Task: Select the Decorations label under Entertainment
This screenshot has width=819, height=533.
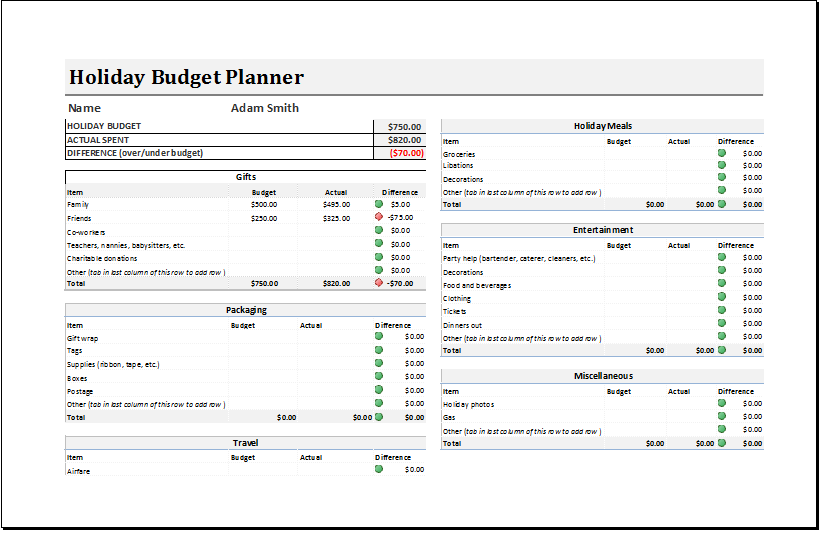Action: (463, 272)
